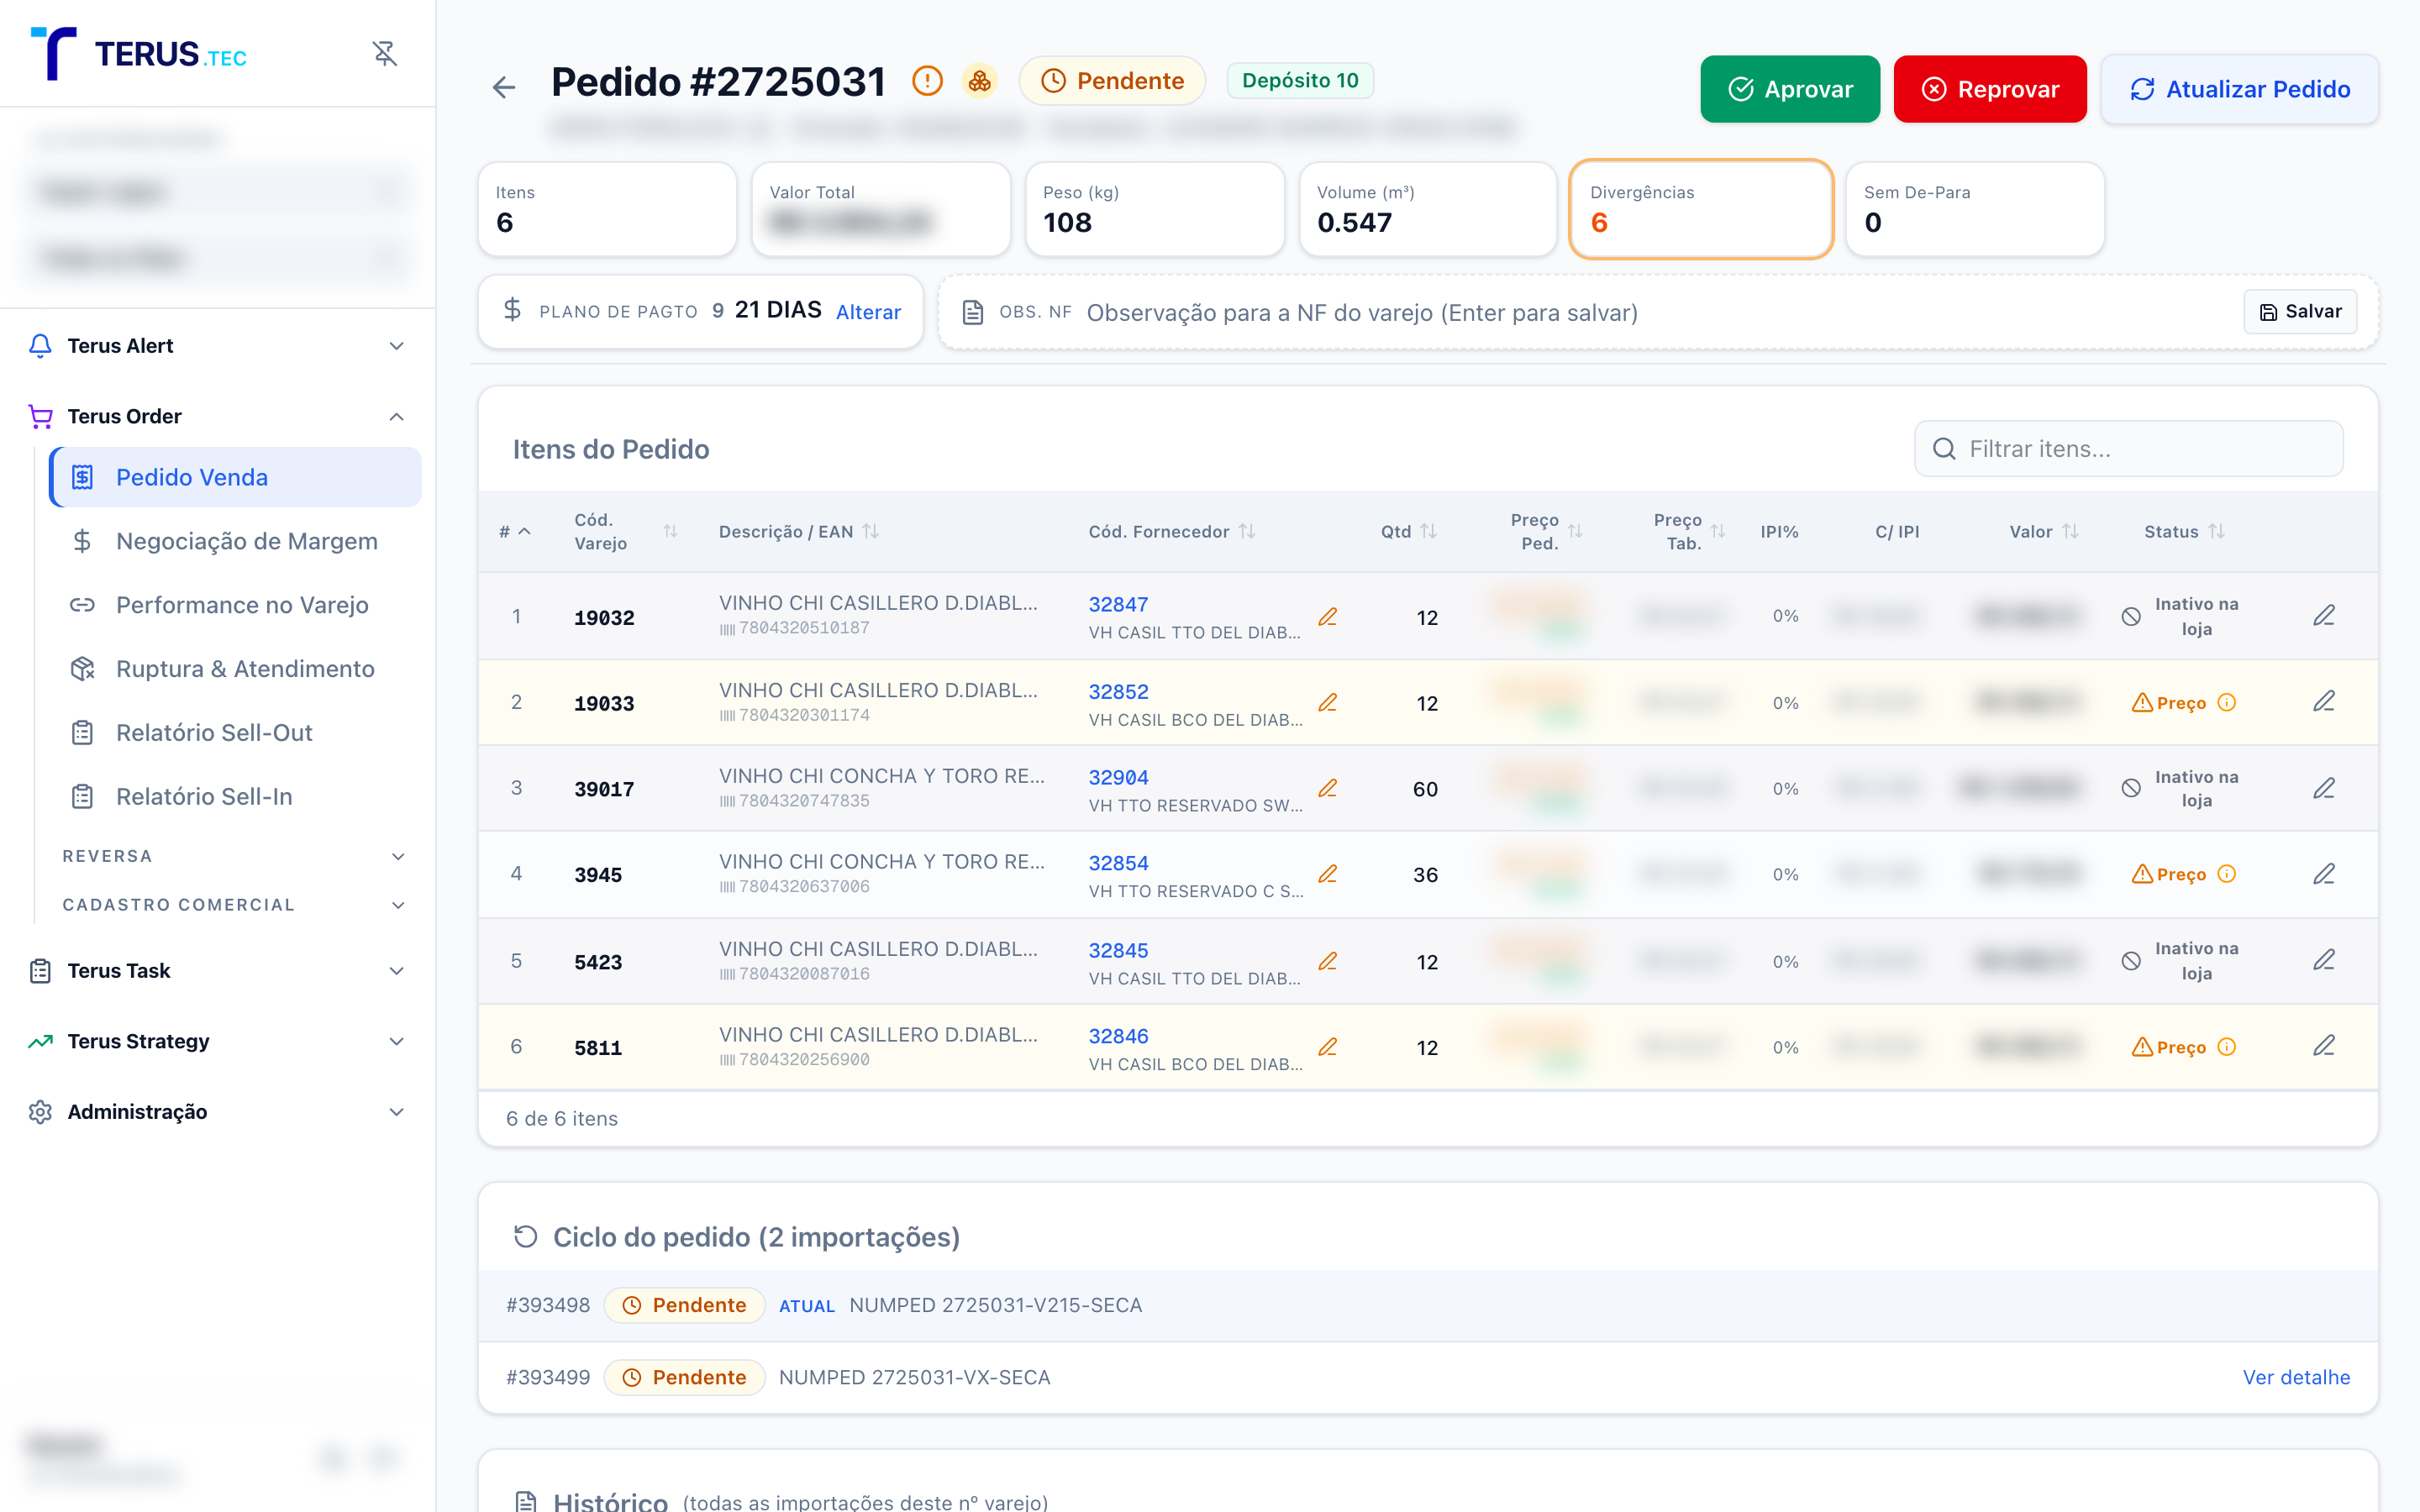This screenshot has width=2420, height=1512.
Task: Collapse the Terus Order menu
Action: click(x=218, y=417)
